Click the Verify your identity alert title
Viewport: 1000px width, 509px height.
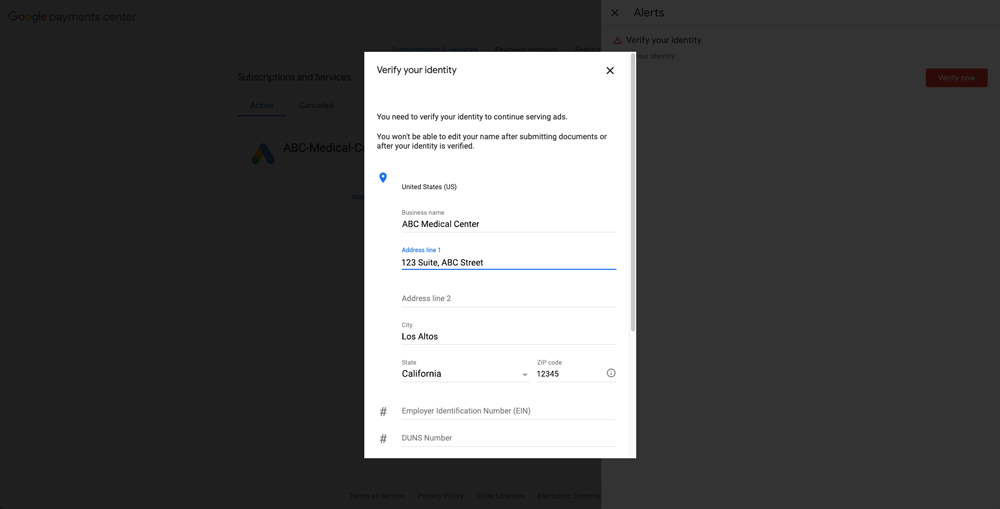click(663, 40)
